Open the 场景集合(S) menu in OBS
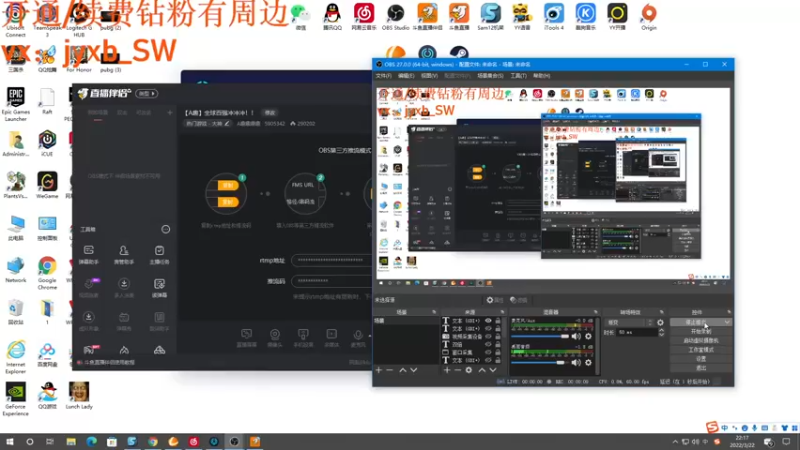Screen dimensions: 800x450 pyautogui.click(x=490, y=76)
